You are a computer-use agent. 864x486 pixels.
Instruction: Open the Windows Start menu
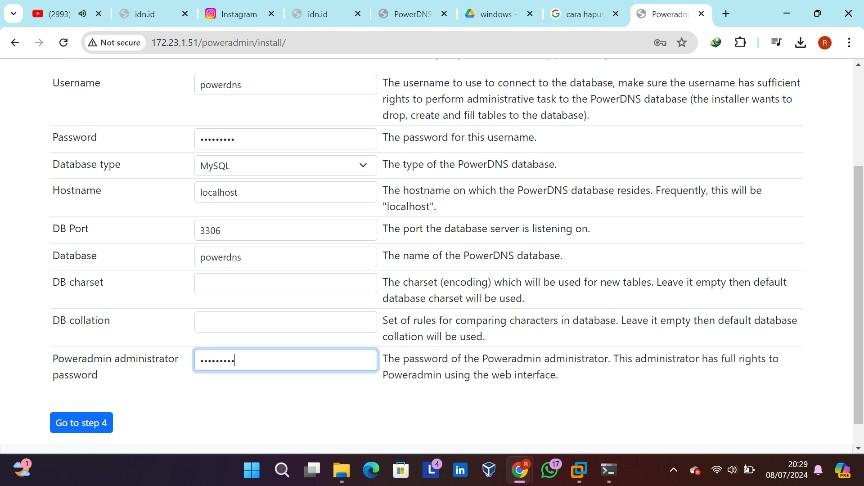pyautogui.click(x=252, y=470)
